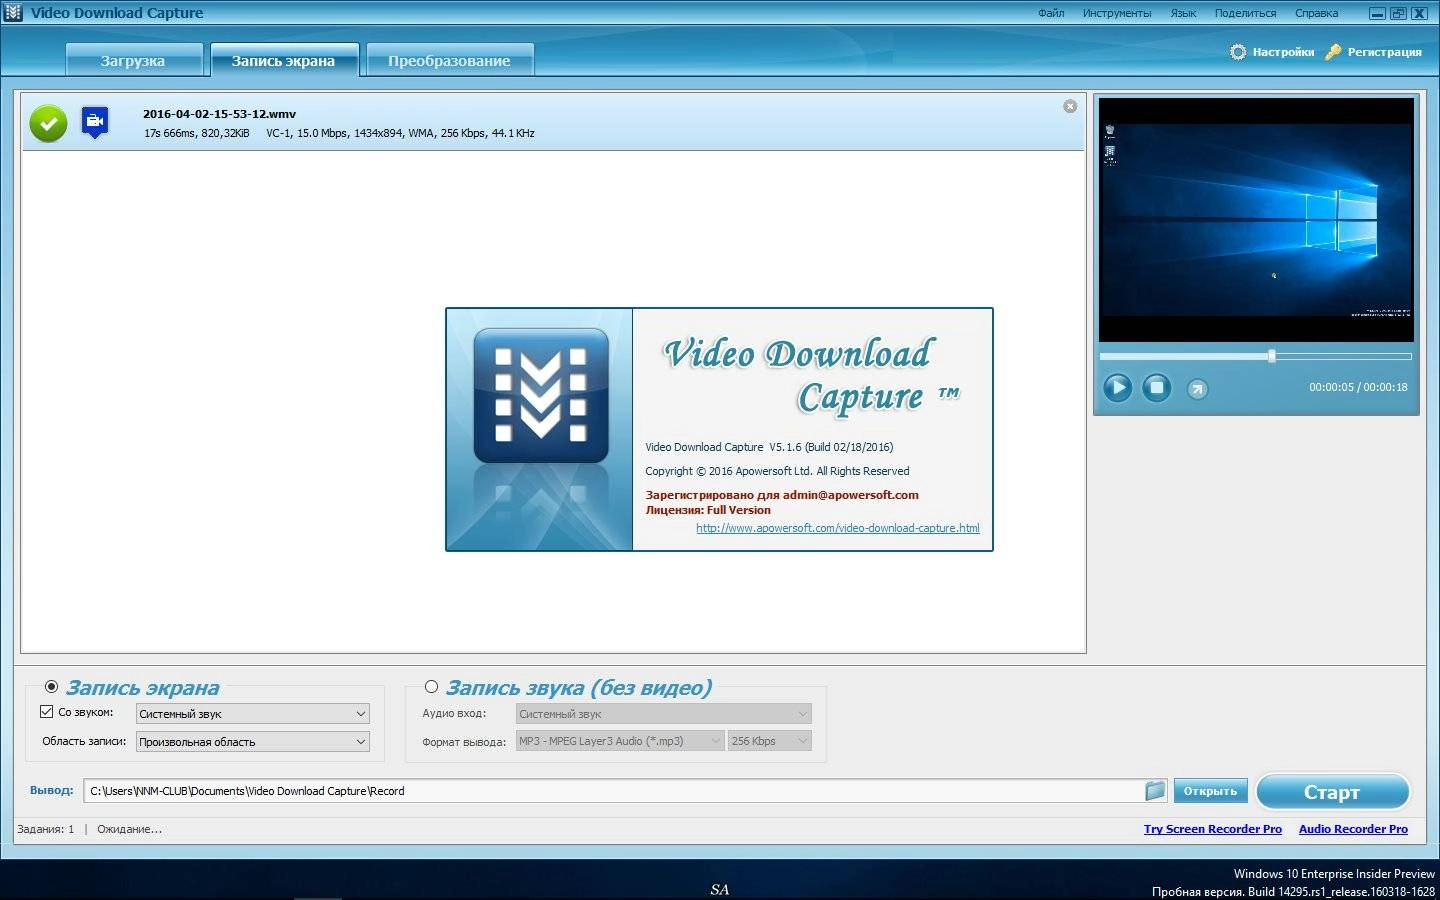Image resolution: width=1440 pixels, height=900 pixels.
Task: Click the output path input field
Action: pos(613,791)
